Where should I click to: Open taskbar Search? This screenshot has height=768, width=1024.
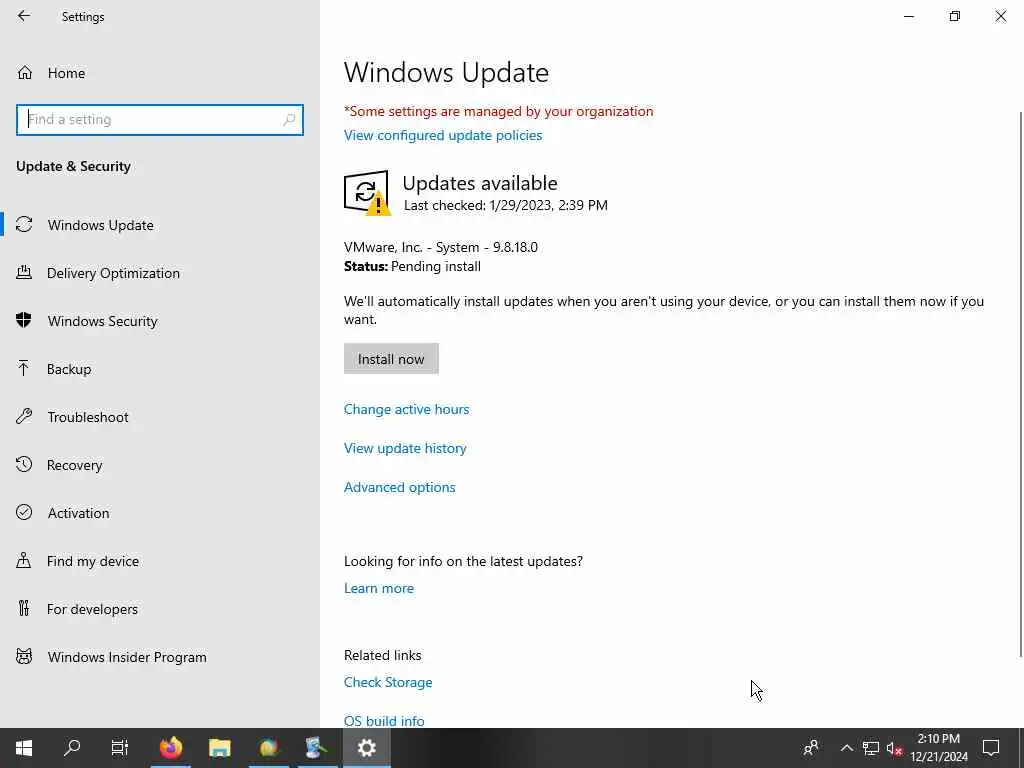coord(72,748)
